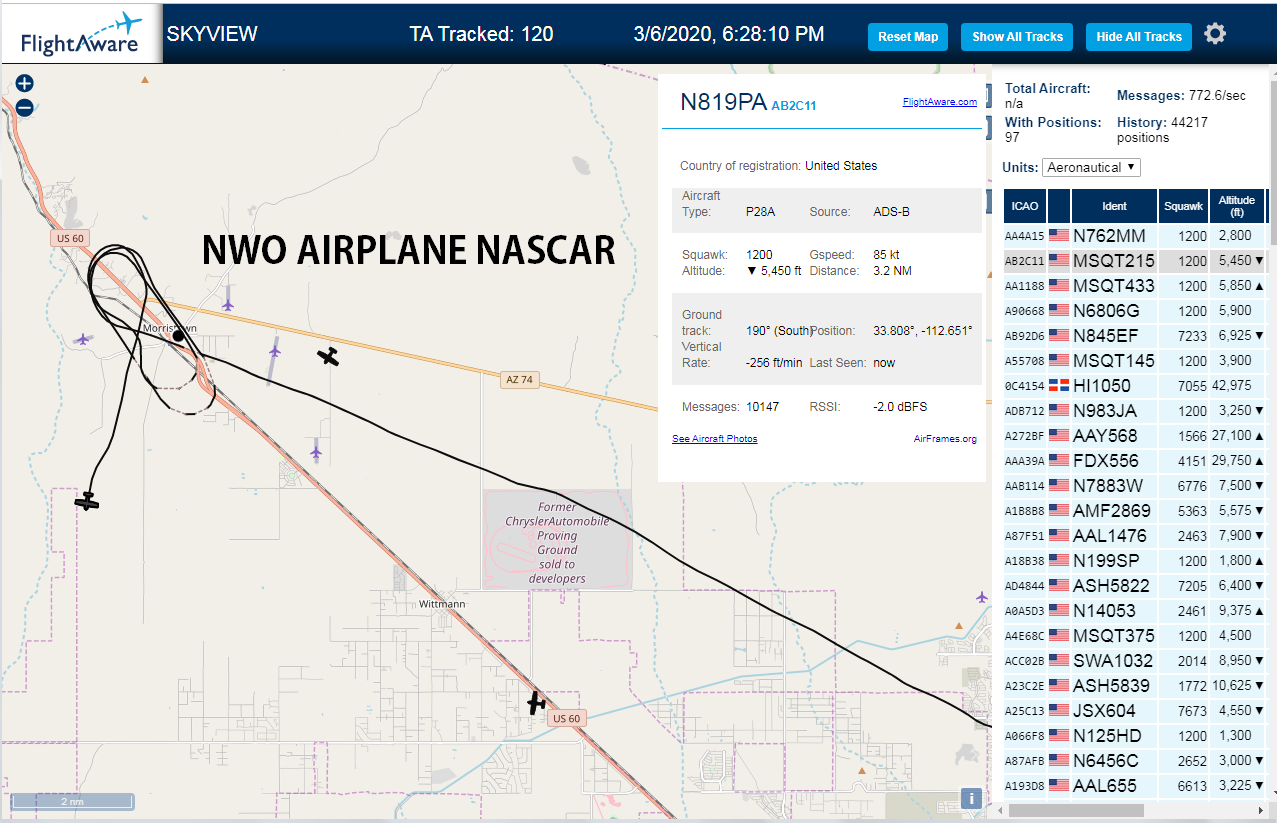The width and height of the screenshot is (1277, 823).
Task: Click the AZ 74 highway shield
Action: tap(521, 379)
